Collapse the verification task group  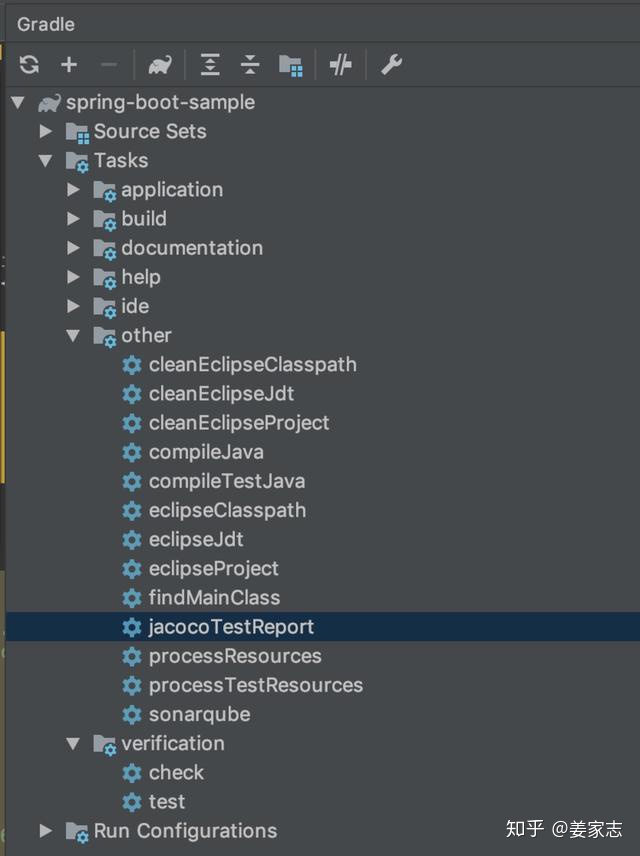coord(73,743)
